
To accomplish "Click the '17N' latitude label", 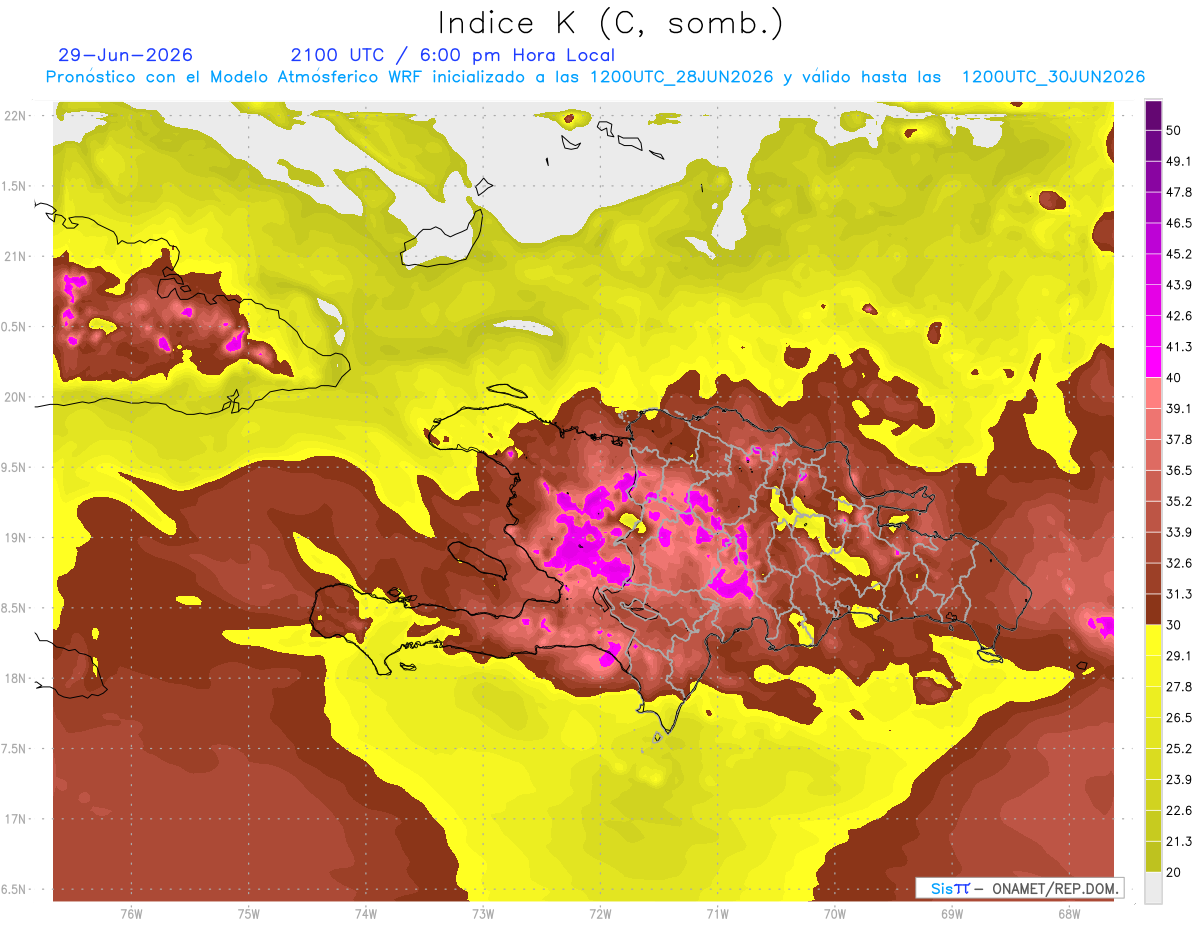I will coord(16,819).
